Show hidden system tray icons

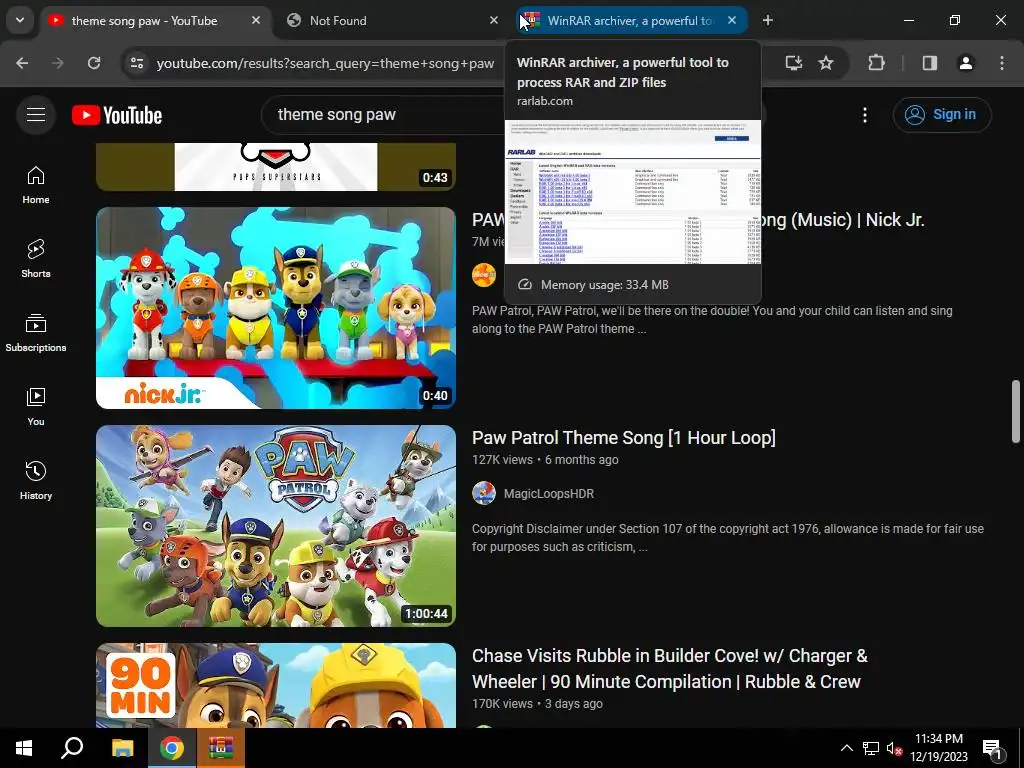point(846,748)
